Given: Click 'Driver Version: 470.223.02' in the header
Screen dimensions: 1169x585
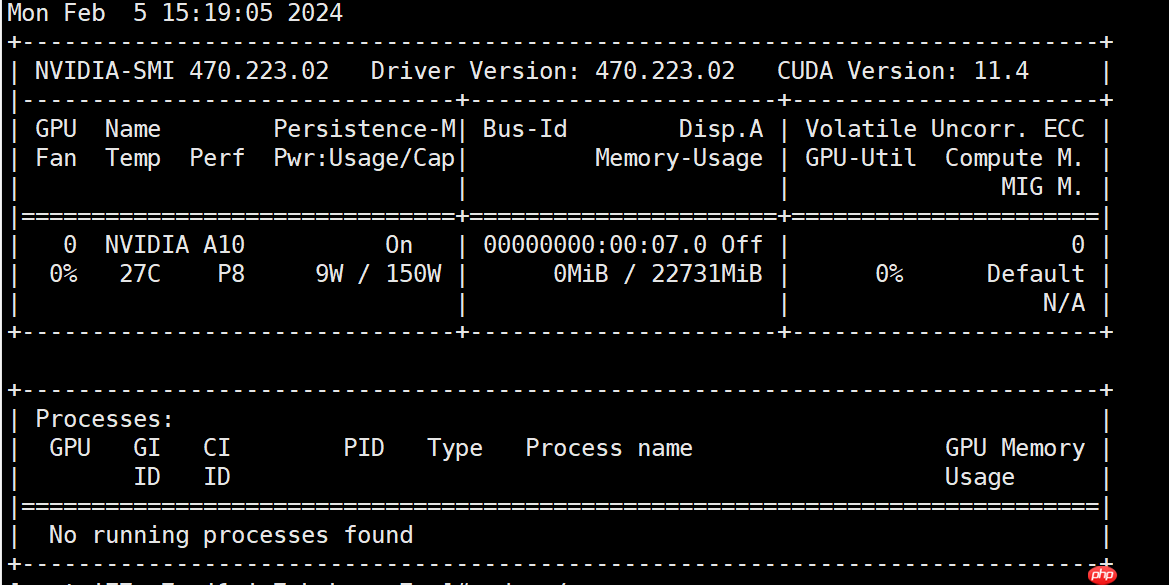Looking at the screenshot, I should tap(552, 71).
